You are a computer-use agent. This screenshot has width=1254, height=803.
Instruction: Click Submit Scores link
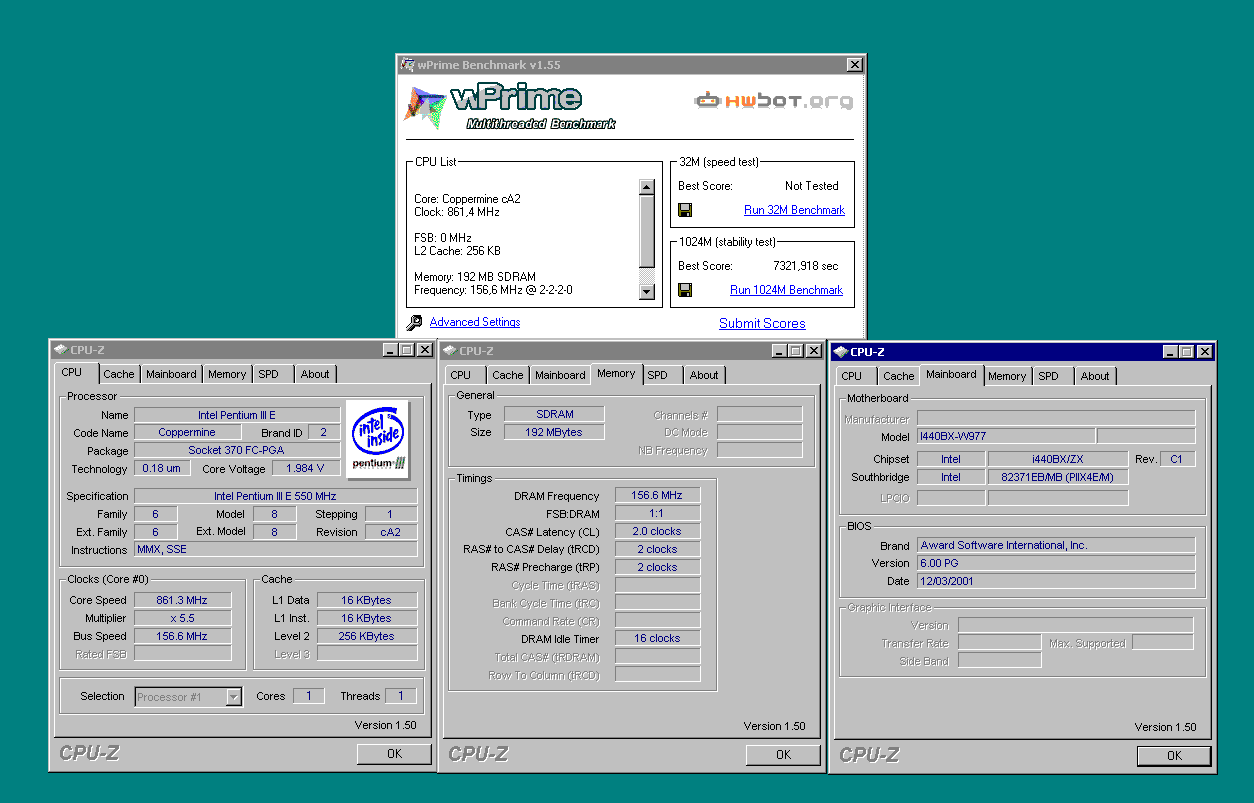pyautogui.click(x=762, y=323)
